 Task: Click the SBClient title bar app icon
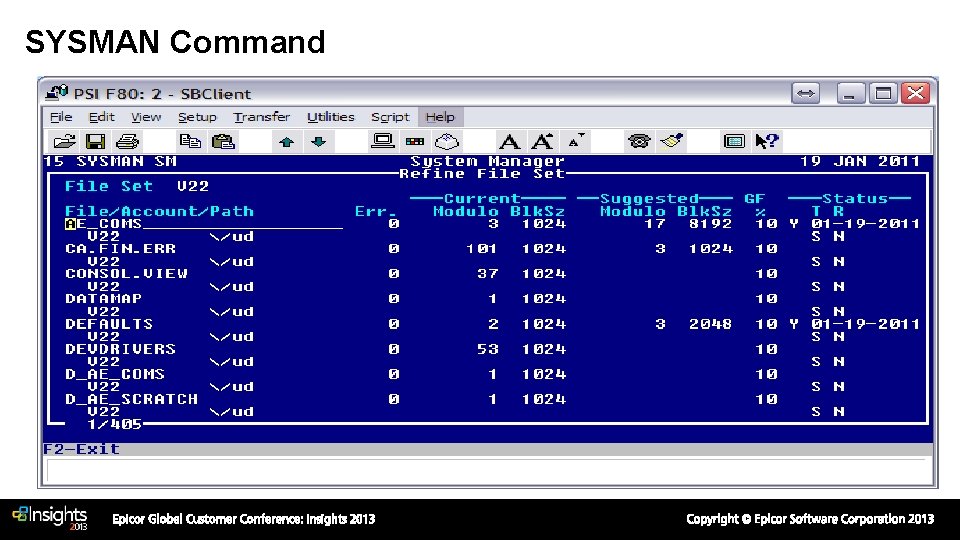pyautogui.click(x=56, y=93)
